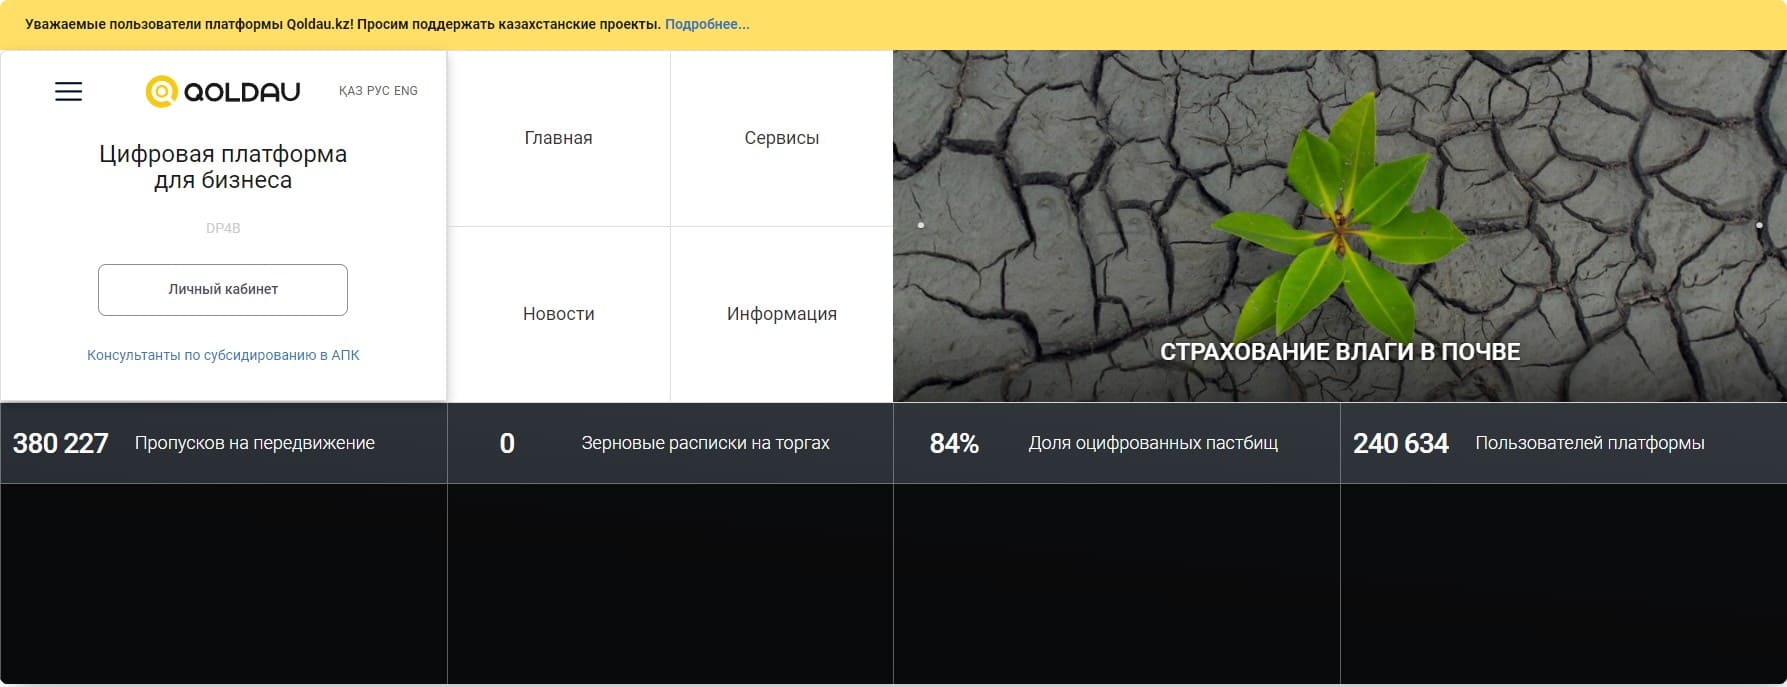Screen dimensions: 1787x687
Task: Select the Пользователей платформы stat tile
Action: coord(1563,443)
